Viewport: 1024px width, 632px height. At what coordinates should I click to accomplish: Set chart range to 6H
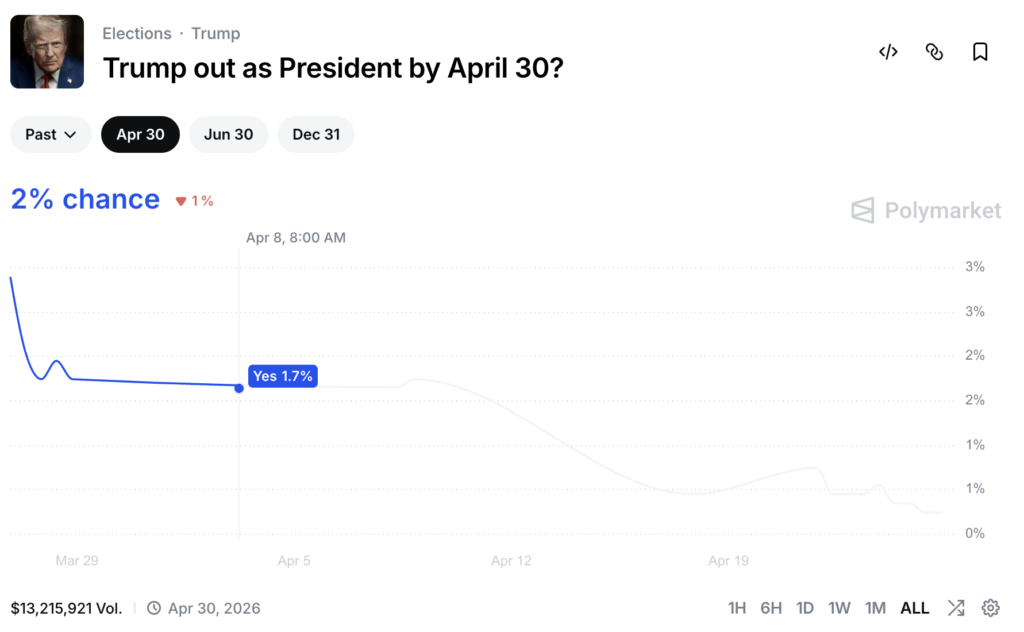click(771, 608)
